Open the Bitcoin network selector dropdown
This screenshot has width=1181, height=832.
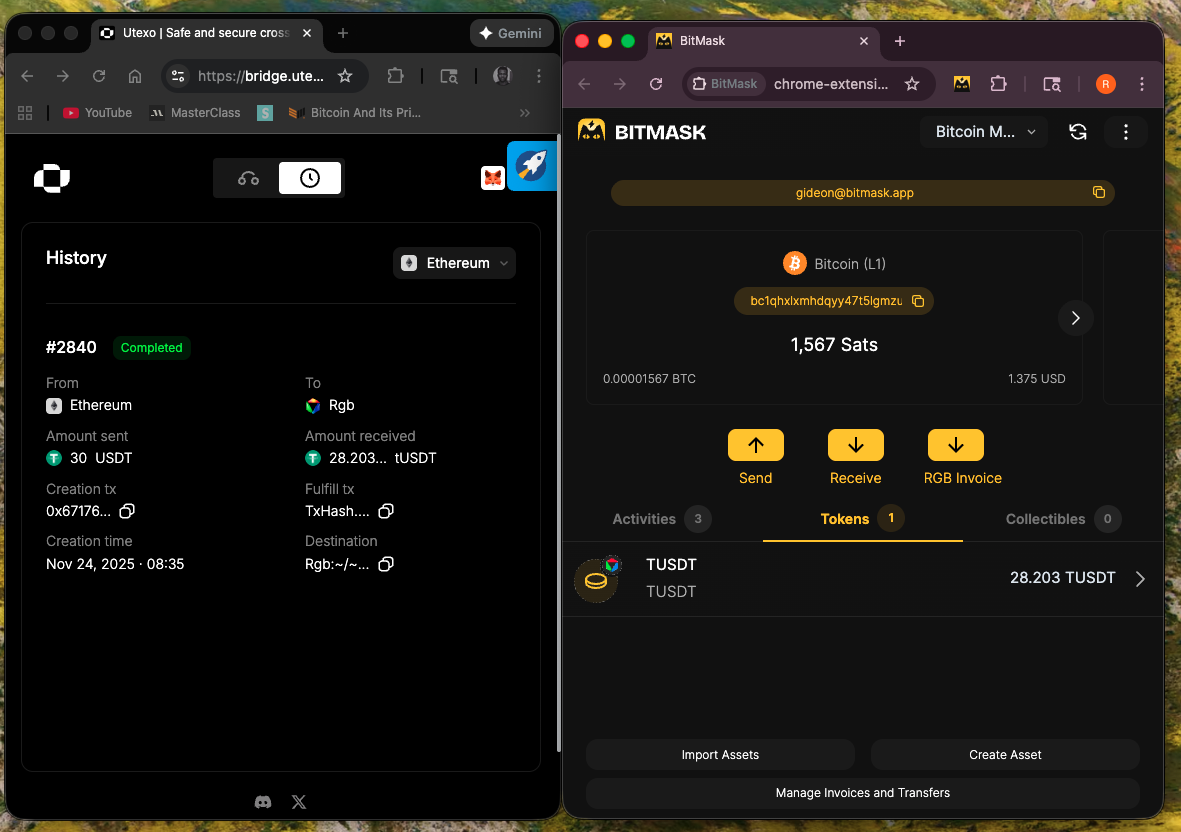pyautogui.click(x=984, y=132)
